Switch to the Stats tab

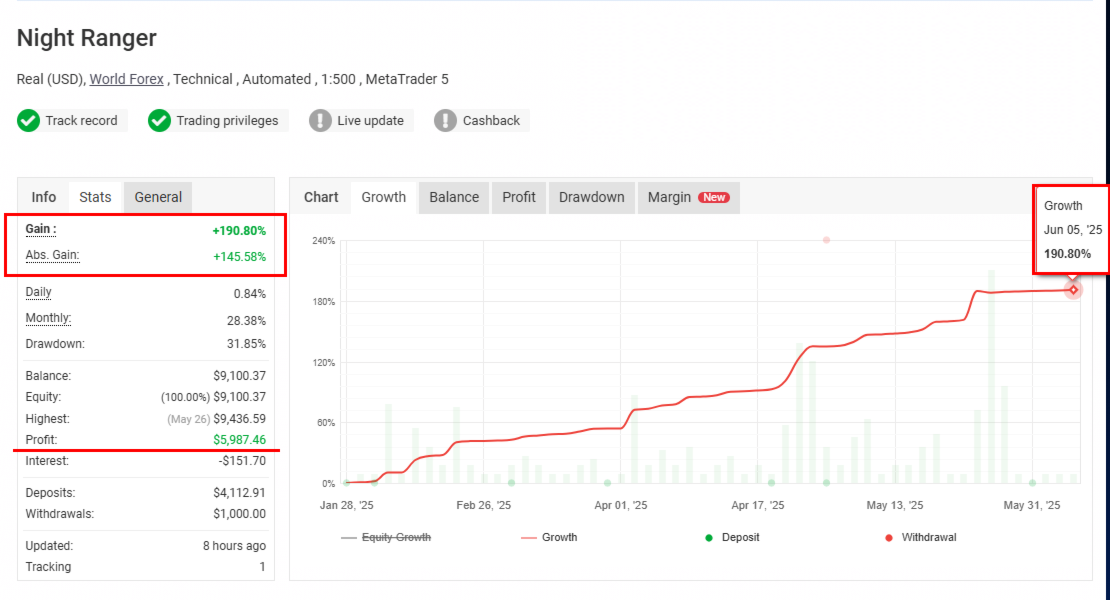pos(95,197)
